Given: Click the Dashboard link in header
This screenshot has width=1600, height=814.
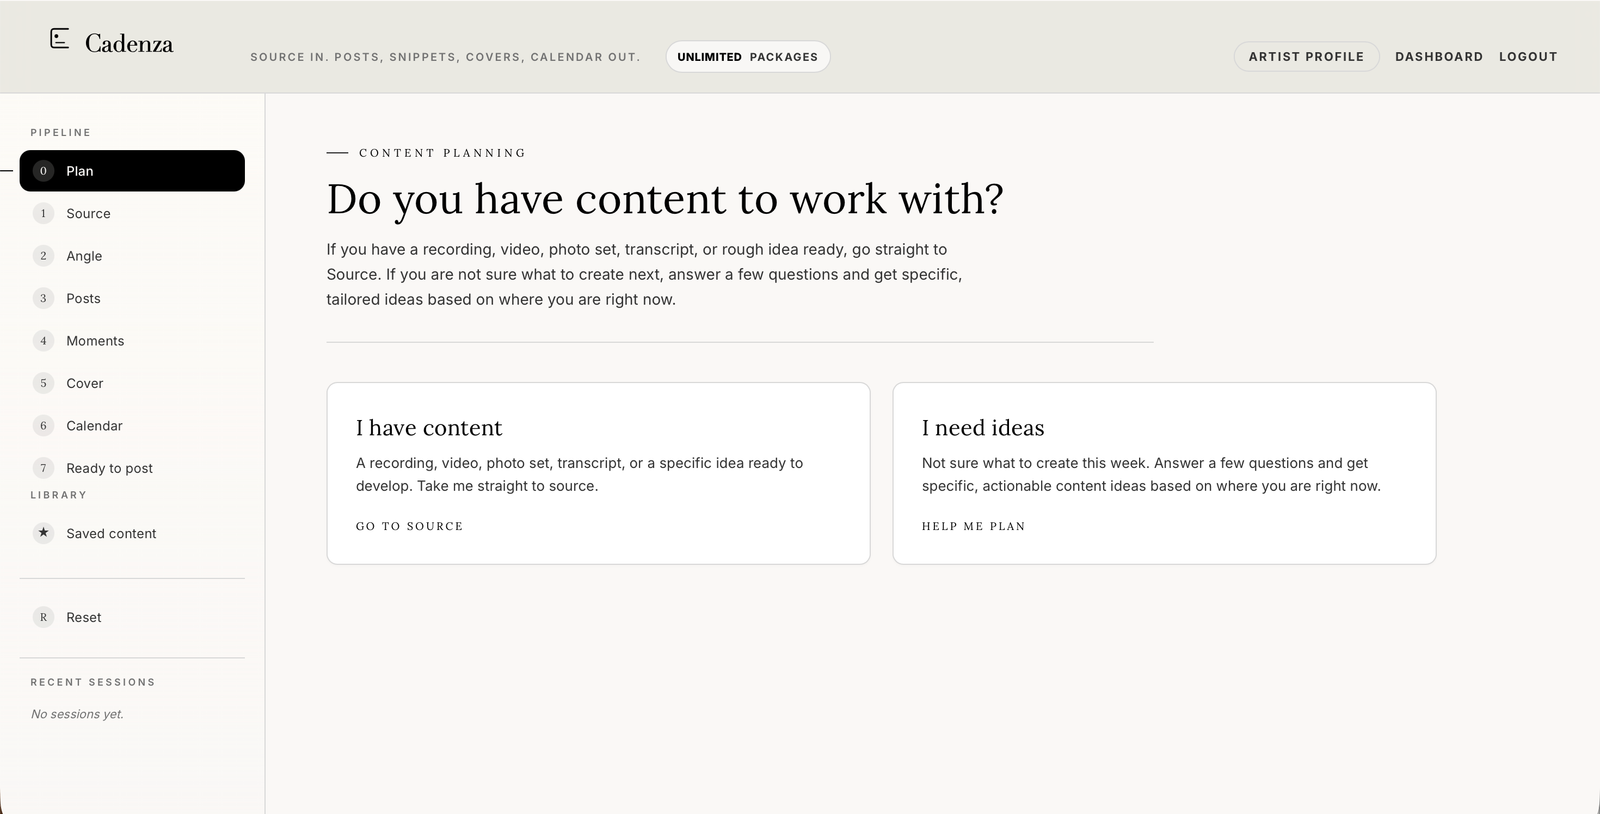Looking at the screenshot, I should tap(1439, 57).
